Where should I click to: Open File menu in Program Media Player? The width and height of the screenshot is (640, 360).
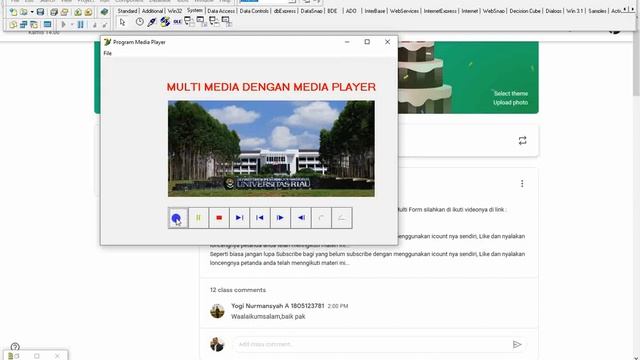click(107, 53)
